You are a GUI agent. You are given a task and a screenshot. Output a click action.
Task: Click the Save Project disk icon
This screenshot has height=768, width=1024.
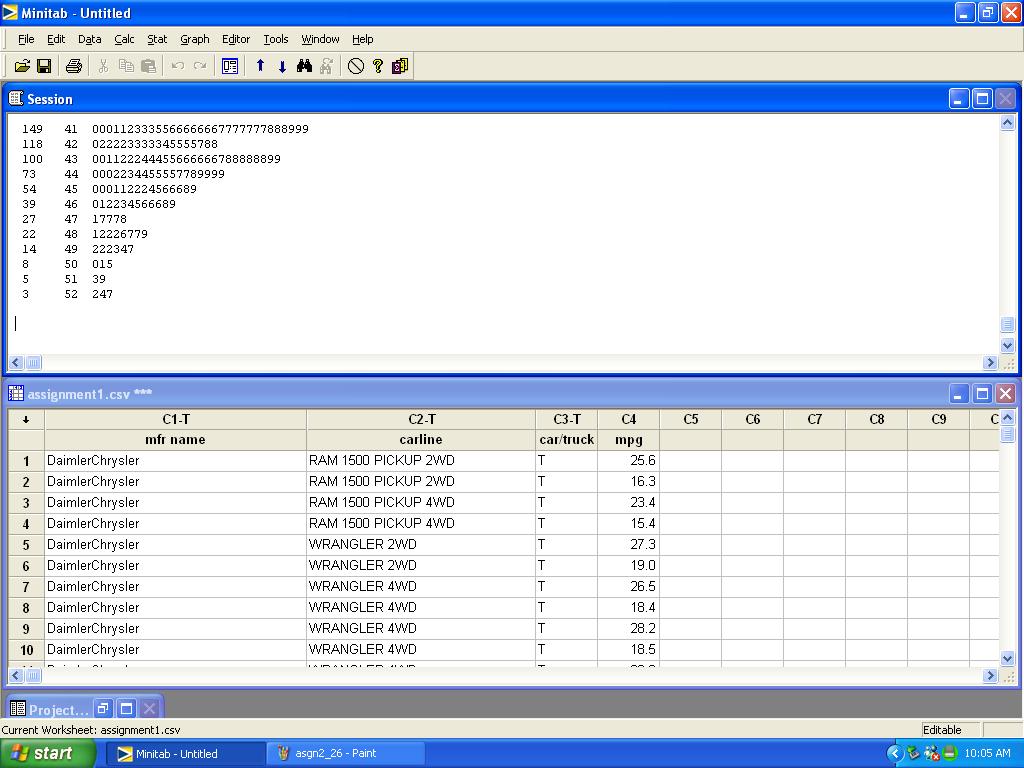coord(44,66)
